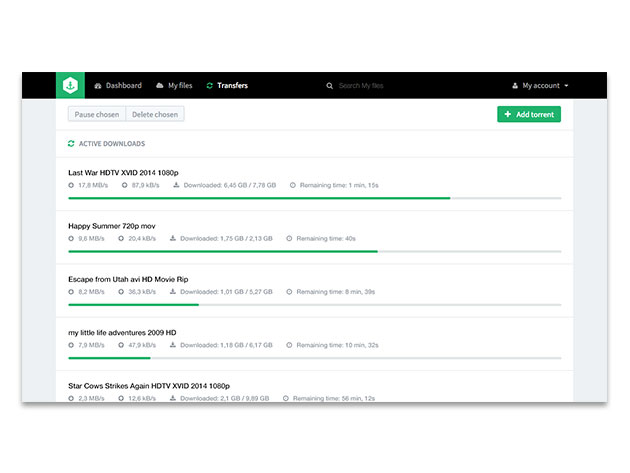630x473 pixels.
Task: Click the My account user icon
Action: click(515, 86)
